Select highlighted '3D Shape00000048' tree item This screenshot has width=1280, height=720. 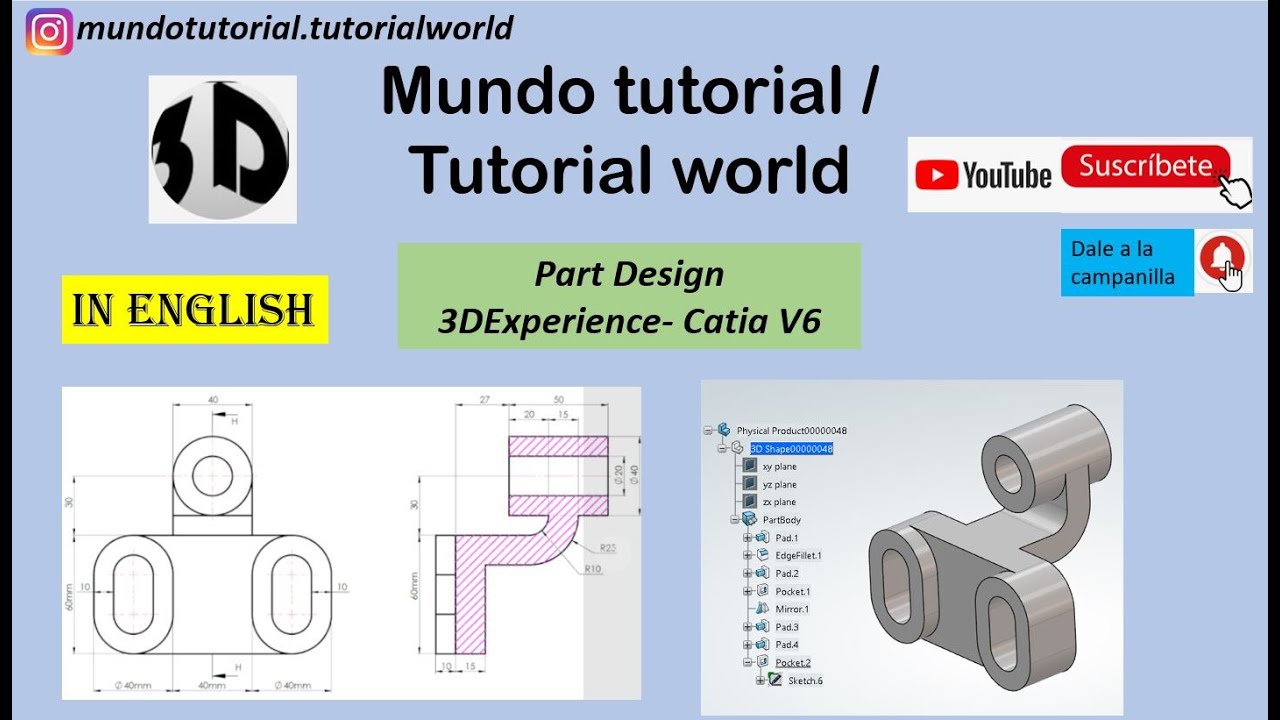coord(791,449)
